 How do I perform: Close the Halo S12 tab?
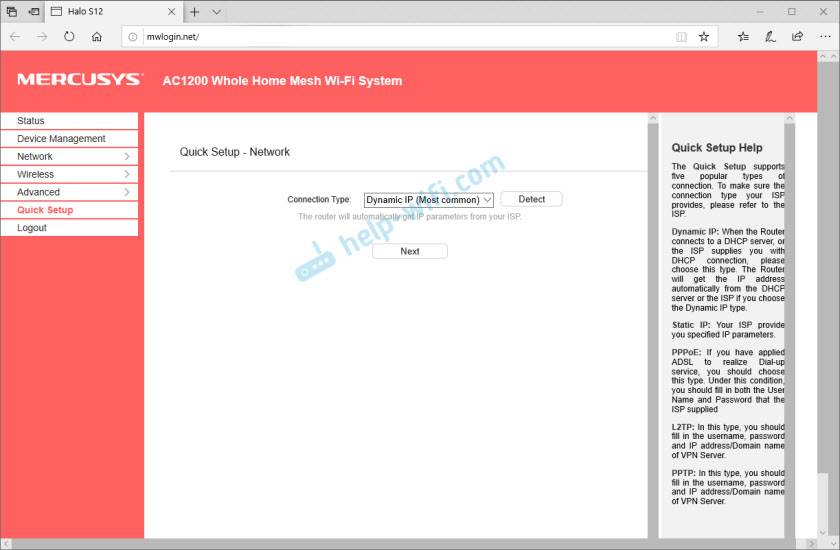pos(171,11)
